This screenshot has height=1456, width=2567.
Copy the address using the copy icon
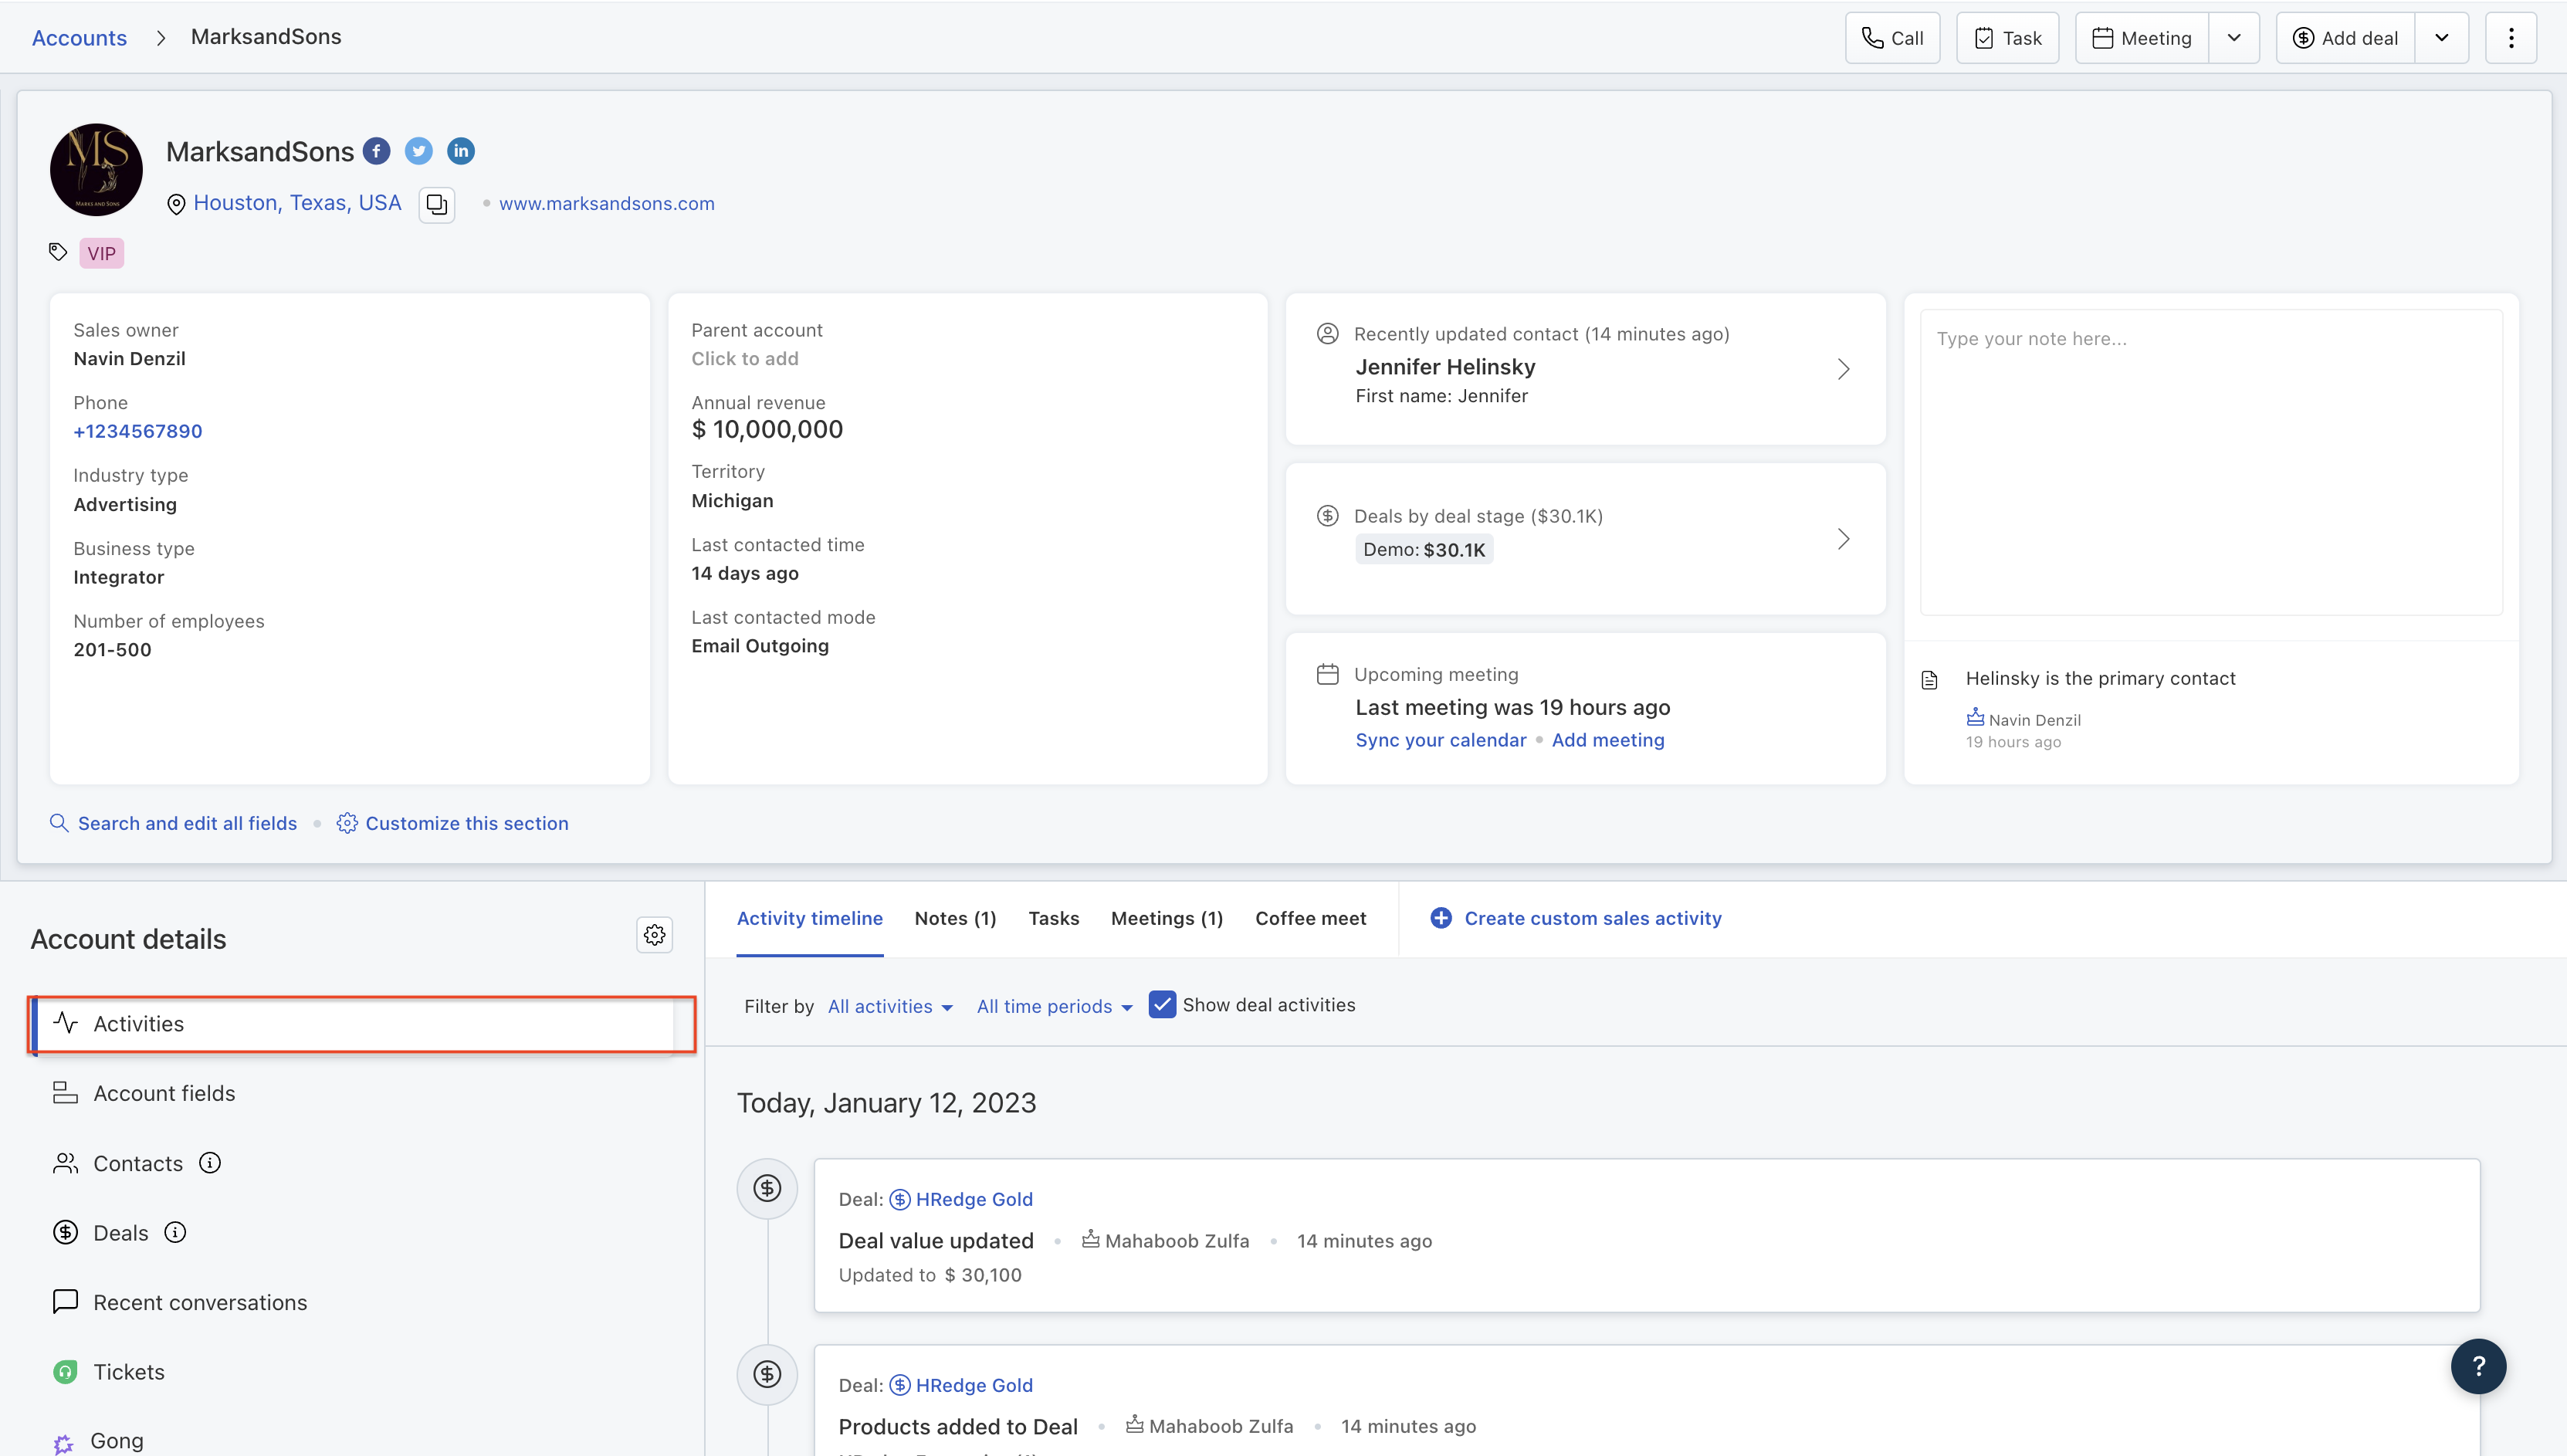point(436,204)
